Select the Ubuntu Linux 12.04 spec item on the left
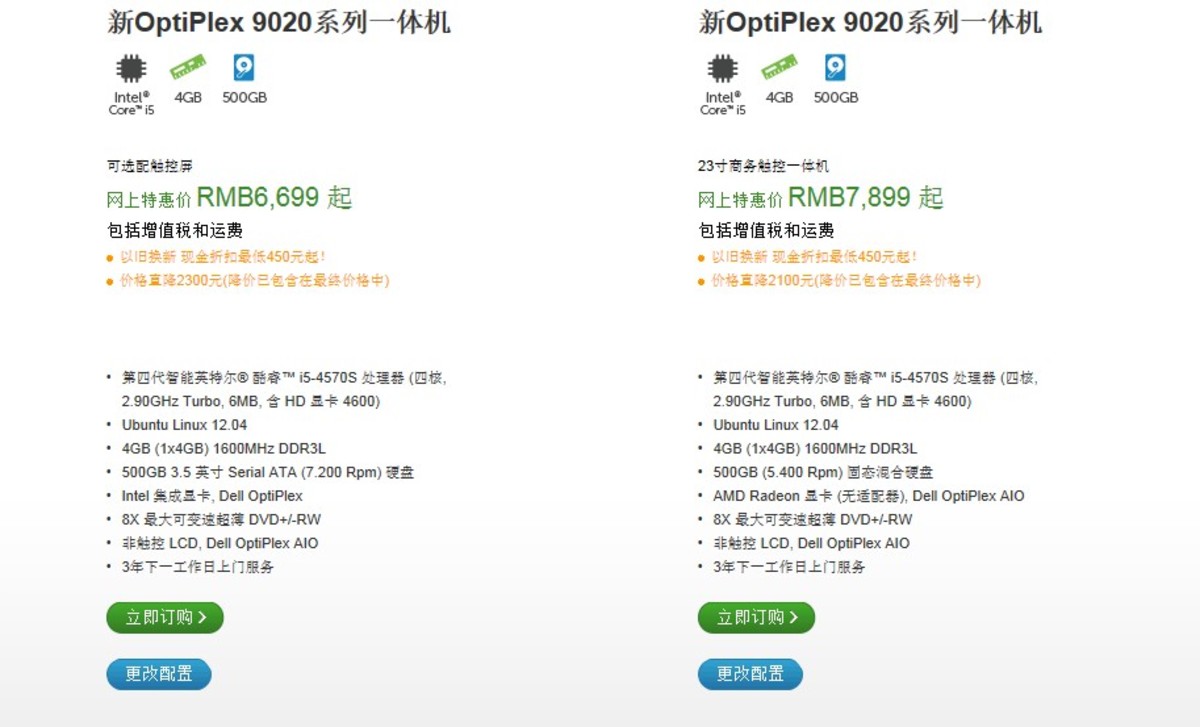 pyautogui.click(x=185, y=424)
